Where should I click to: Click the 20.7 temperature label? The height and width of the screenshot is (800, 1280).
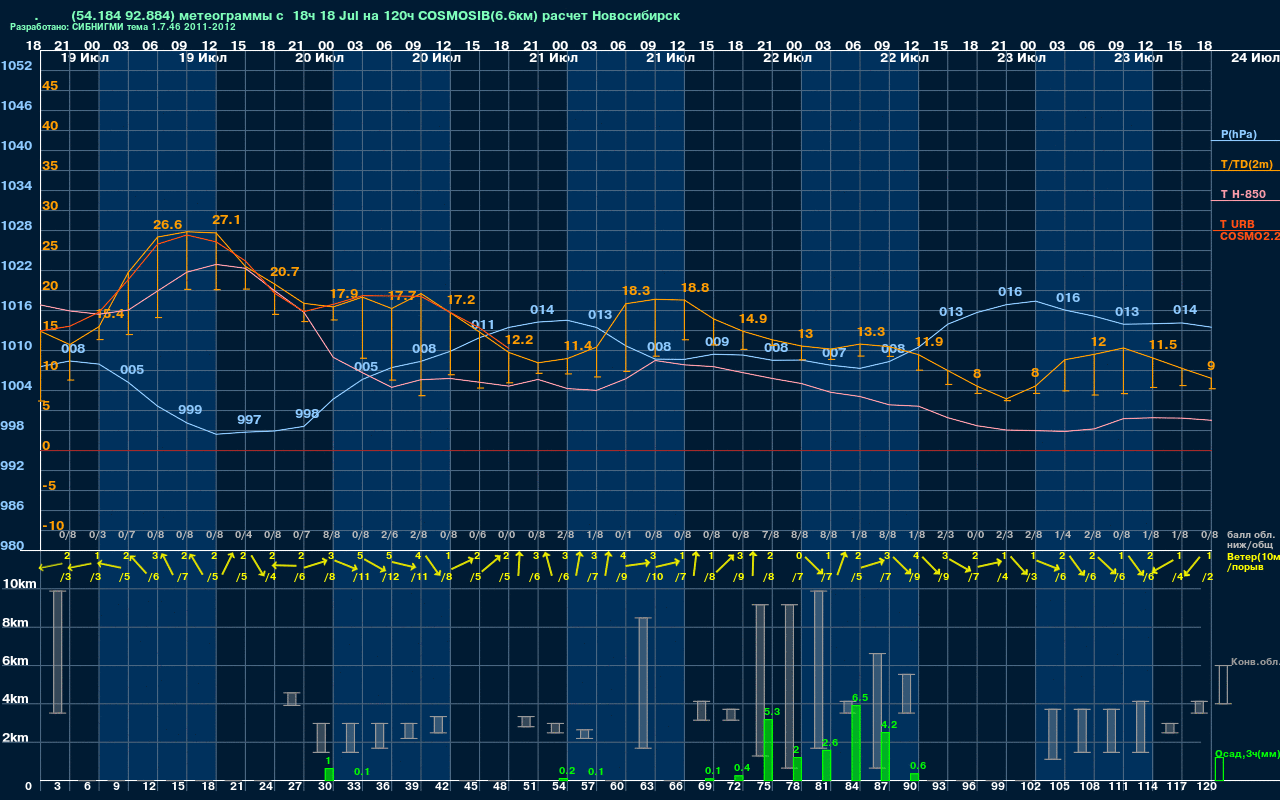point(285,272)
